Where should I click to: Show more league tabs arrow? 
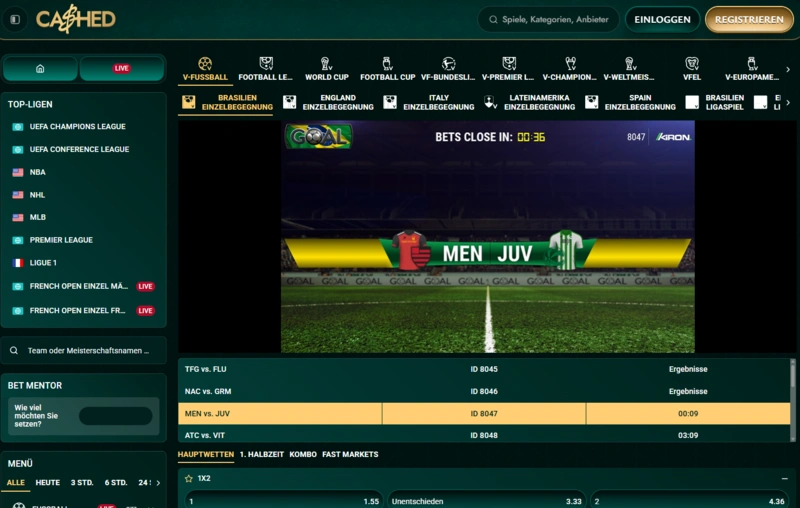point(788,103)
